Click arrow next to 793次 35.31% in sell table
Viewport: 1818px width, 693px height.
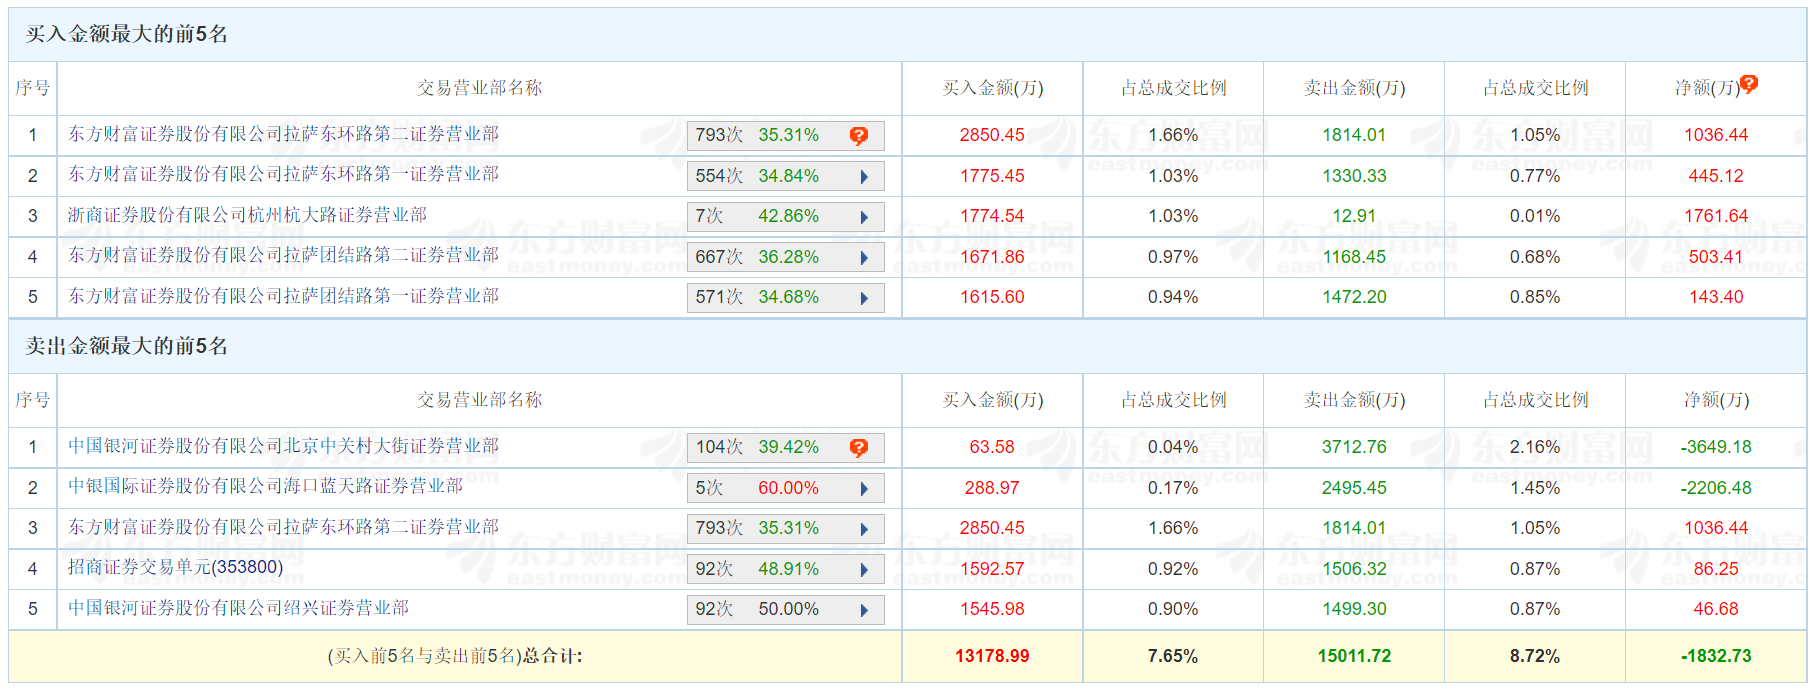point(865,529)
